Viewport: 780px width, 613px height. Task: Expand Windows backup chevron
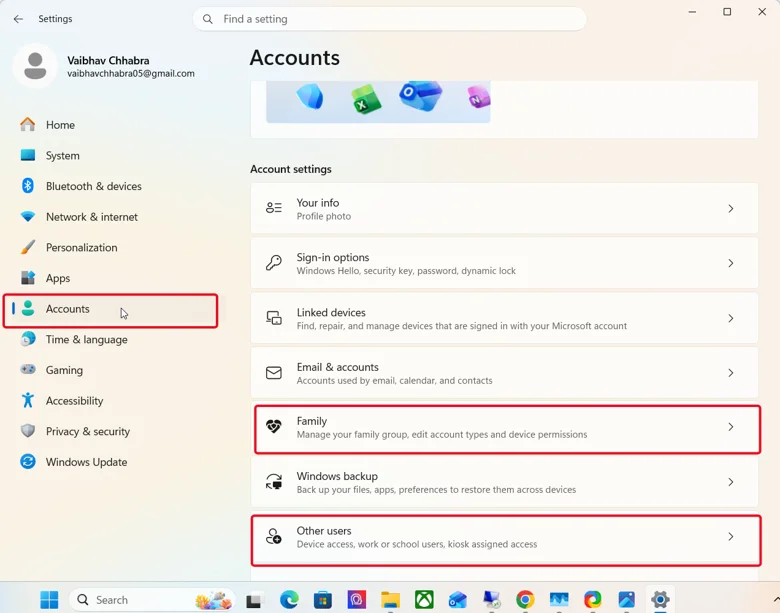point(731,482)
